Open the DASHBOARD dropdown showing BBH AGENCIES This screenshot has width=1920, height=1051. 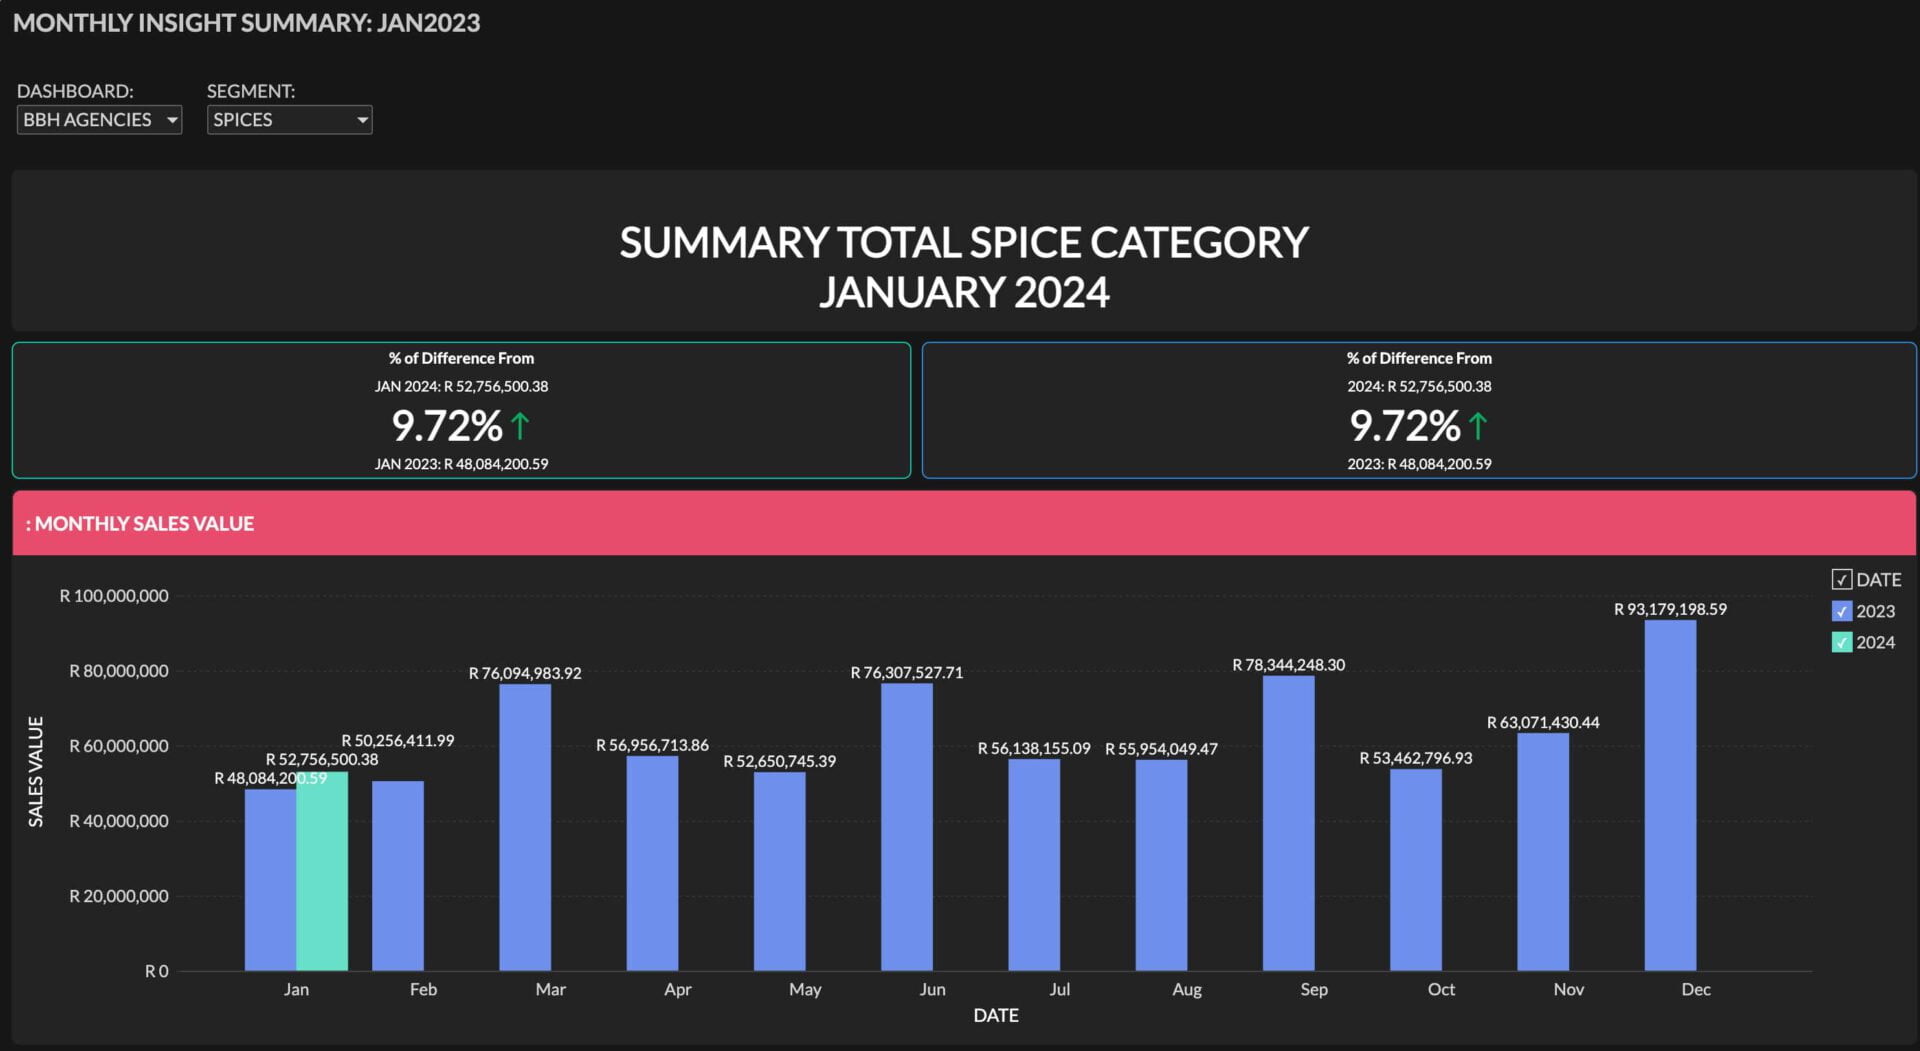(x=99, y=120)
